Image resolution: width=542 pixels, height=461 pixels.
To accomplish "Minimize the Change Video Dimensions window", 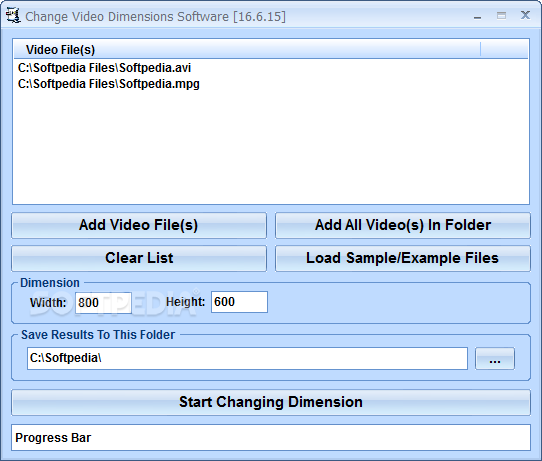I will (x=478, y=16).
